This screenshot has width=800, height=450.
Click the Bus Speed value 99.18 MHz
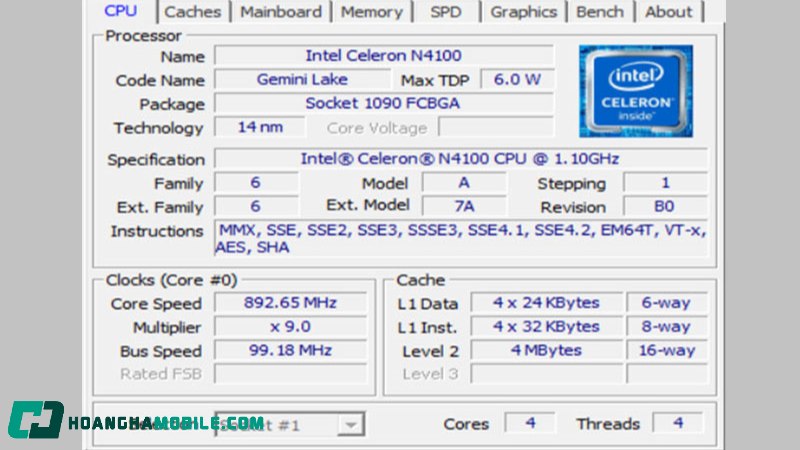[290, 351]
